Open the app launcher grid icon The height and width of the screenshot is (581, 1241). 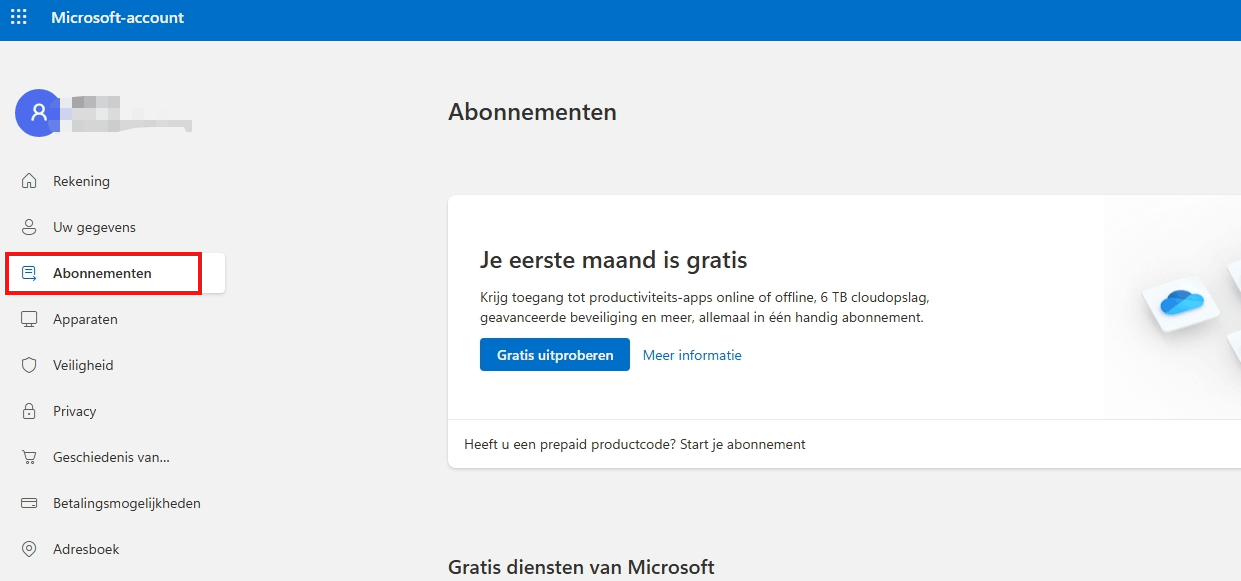(x=19, y=18)
